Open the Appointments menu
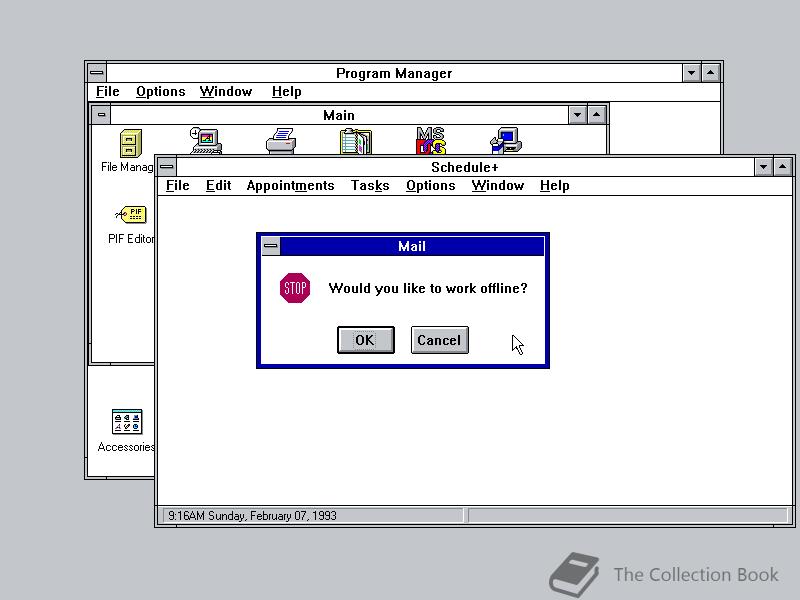 [290, 185]
